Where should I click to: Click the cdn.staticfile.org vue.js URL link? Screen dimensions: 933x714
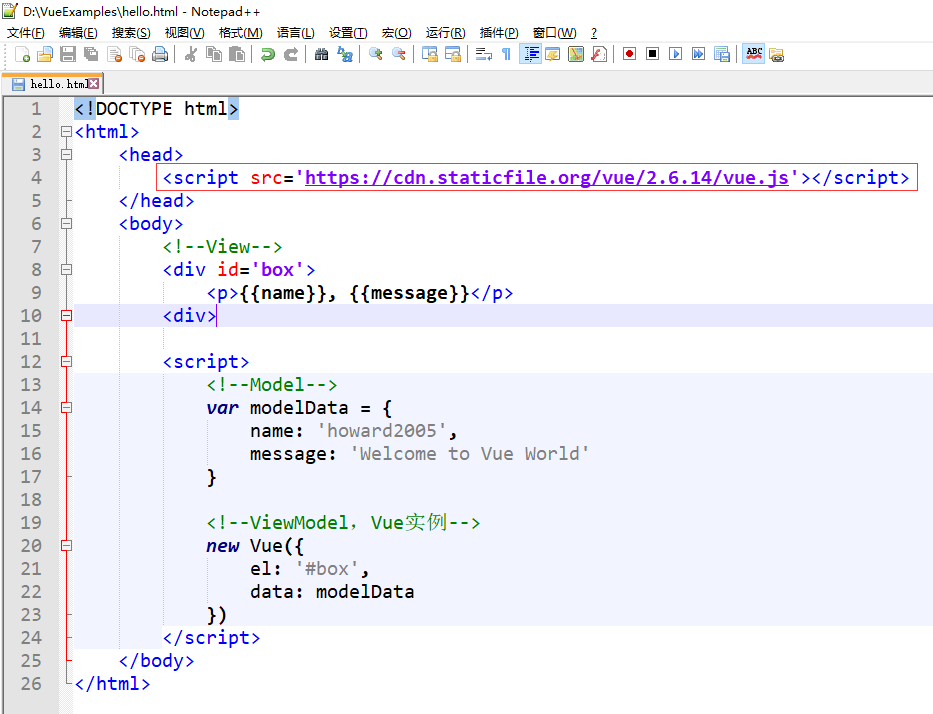coord(547,177)
